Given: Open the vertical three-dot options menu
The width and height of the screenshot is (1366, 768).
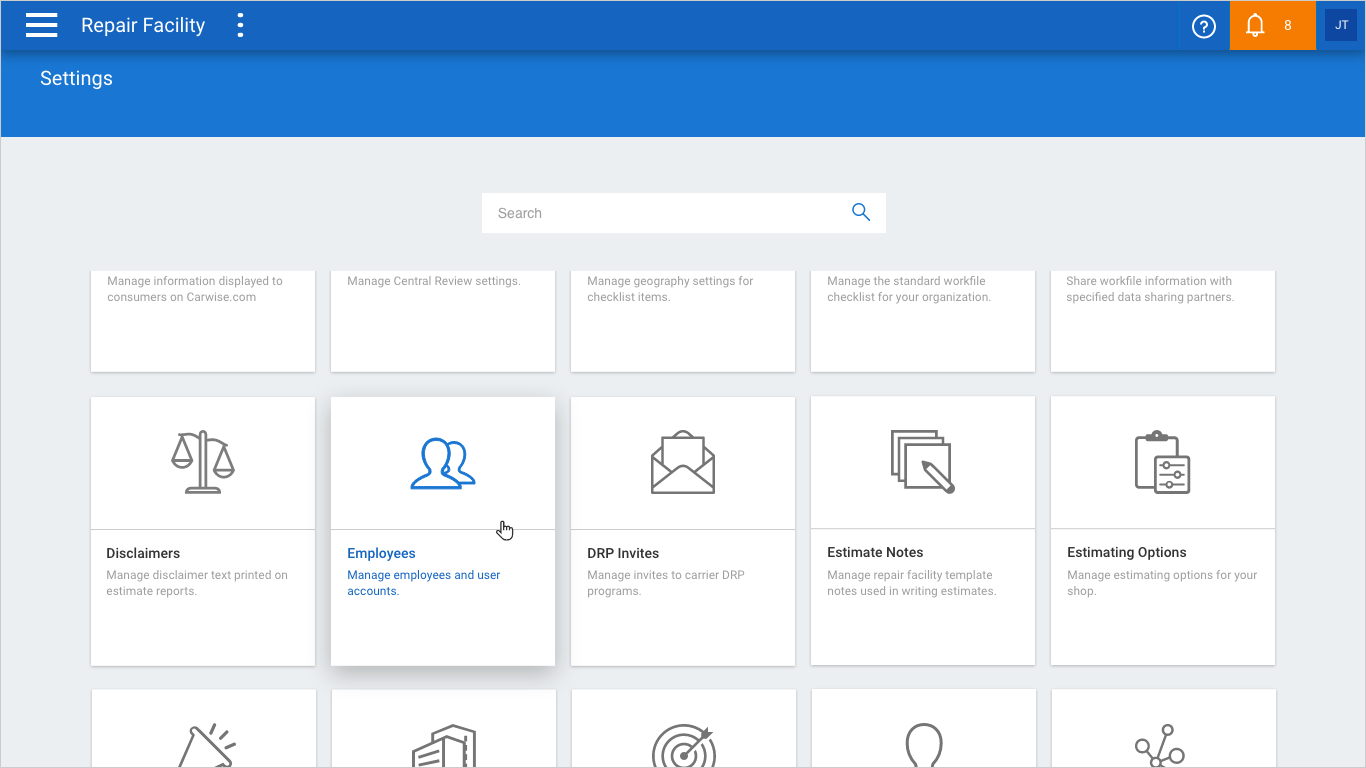Looking at the screenshot, I should pos(240,26).
